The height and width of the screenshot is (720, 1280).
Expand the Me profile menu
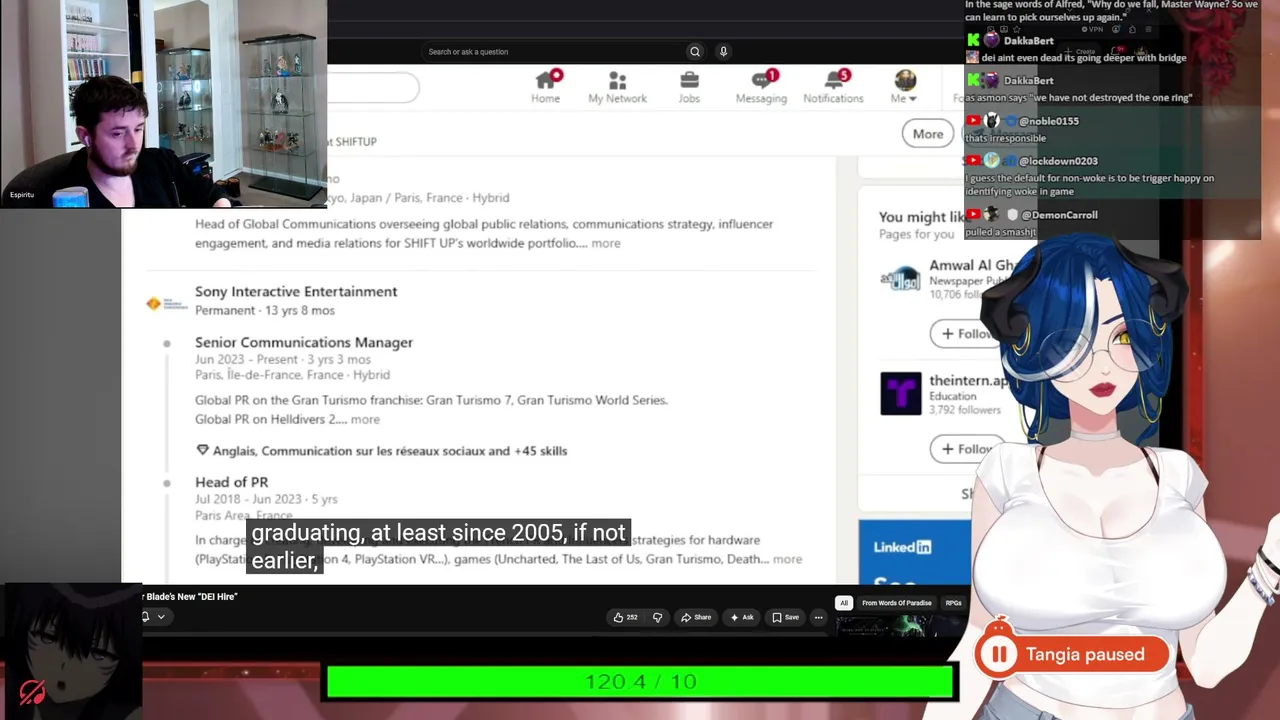(904, 87)
